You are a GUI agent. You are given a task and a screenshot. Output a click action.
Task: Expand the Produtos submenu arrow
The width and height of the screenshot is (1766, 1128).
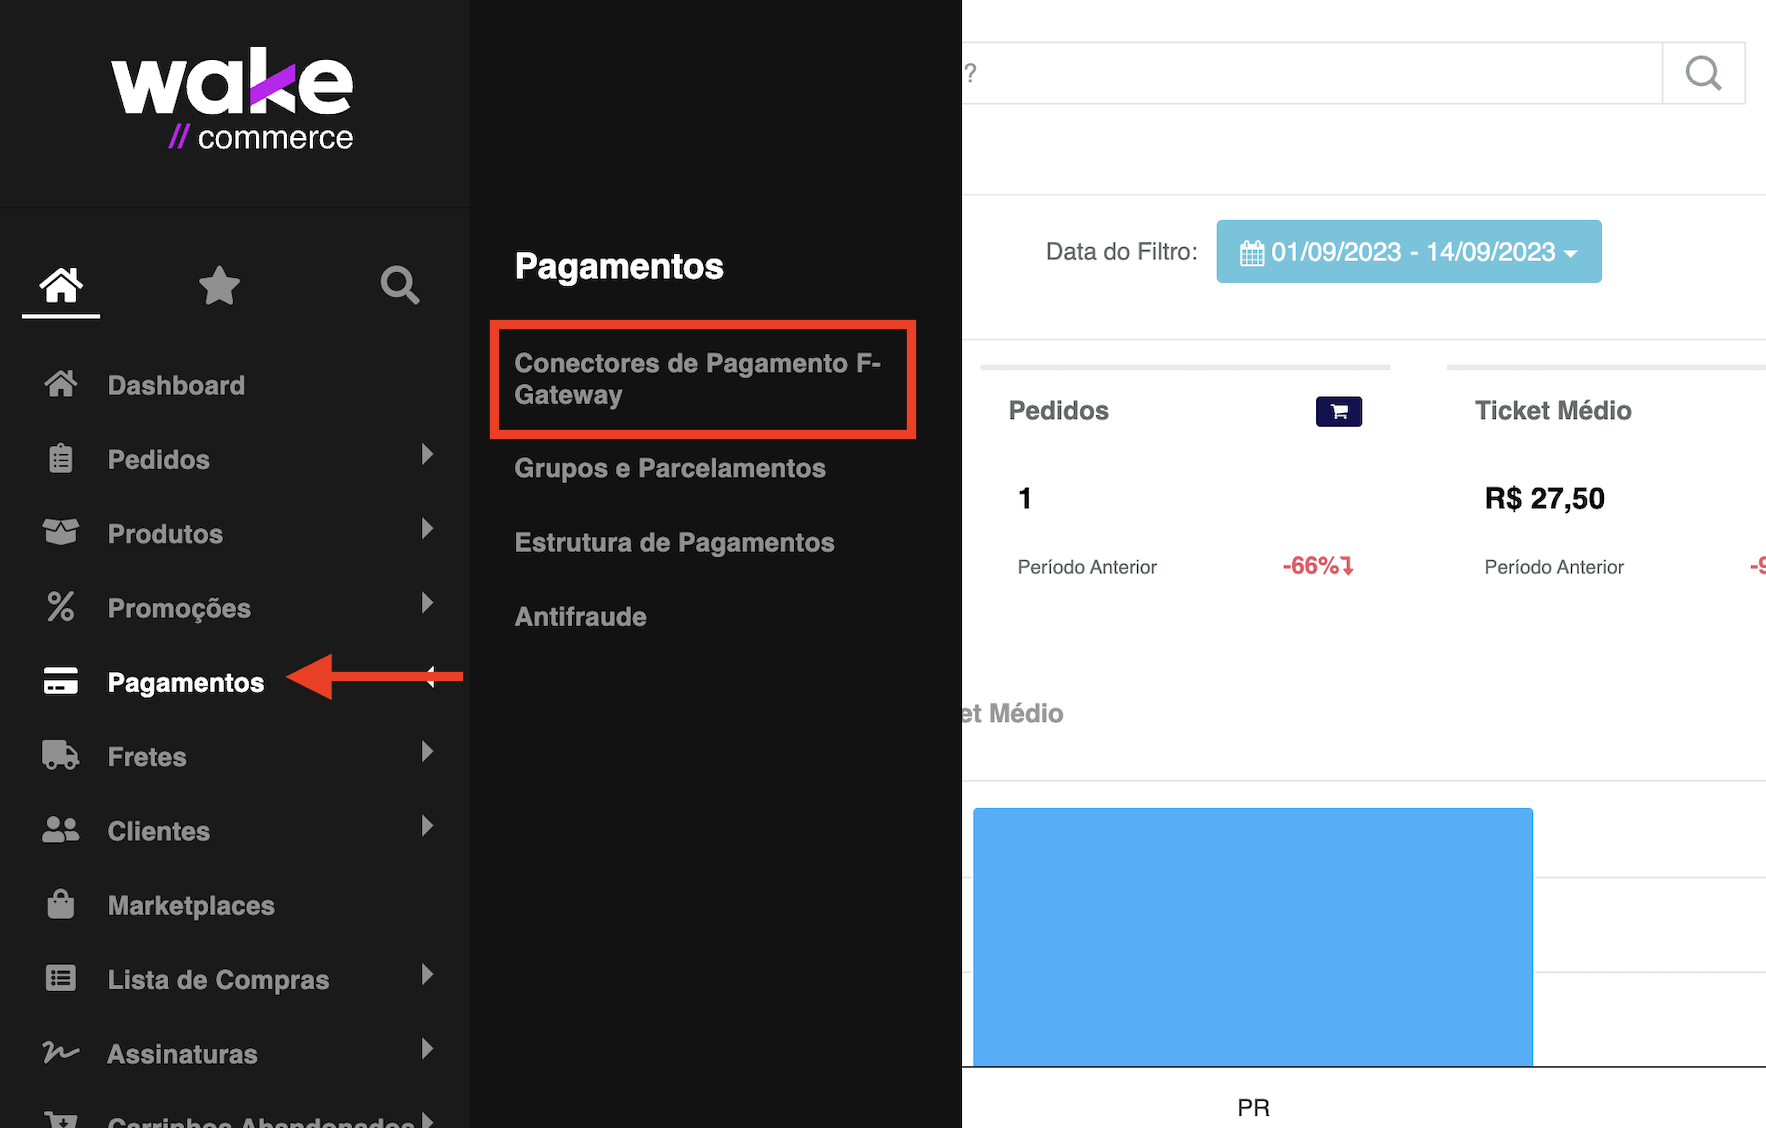pyautogui.click(x=427, y=529)
